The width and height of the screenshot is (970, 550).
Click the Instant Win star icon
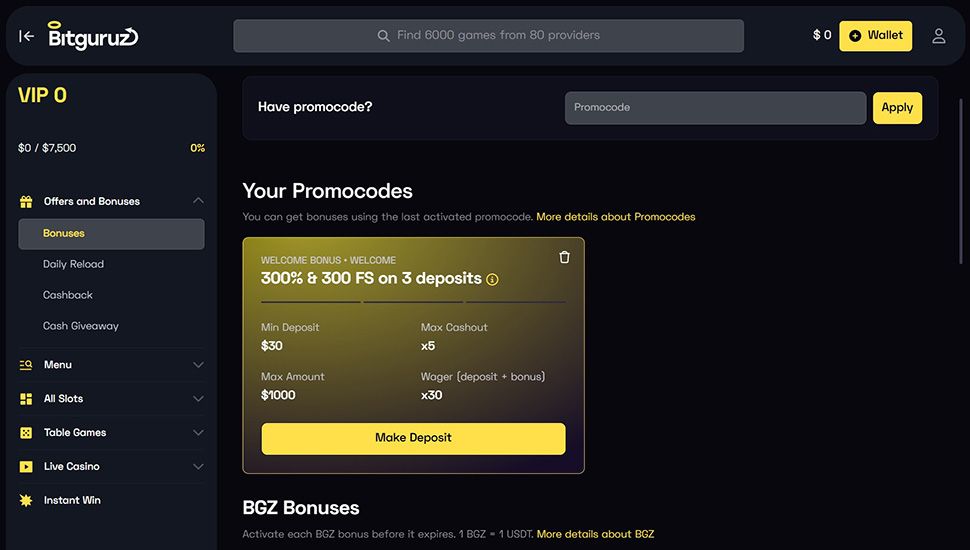pyautogui.click(x=26, y=500)
